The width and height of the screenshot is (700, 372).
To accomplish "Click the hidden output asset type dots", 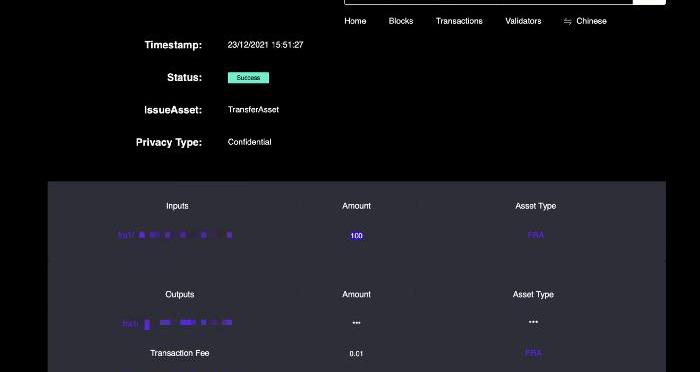I will 533,322.
